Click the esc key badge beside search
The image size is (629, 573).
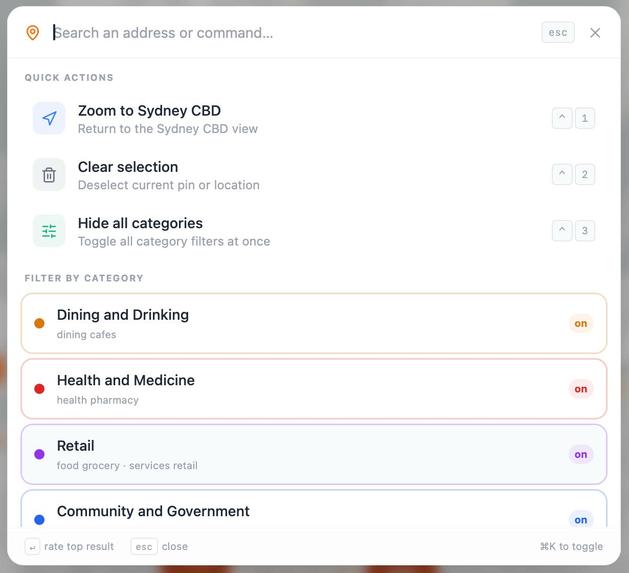click(558, 33)
